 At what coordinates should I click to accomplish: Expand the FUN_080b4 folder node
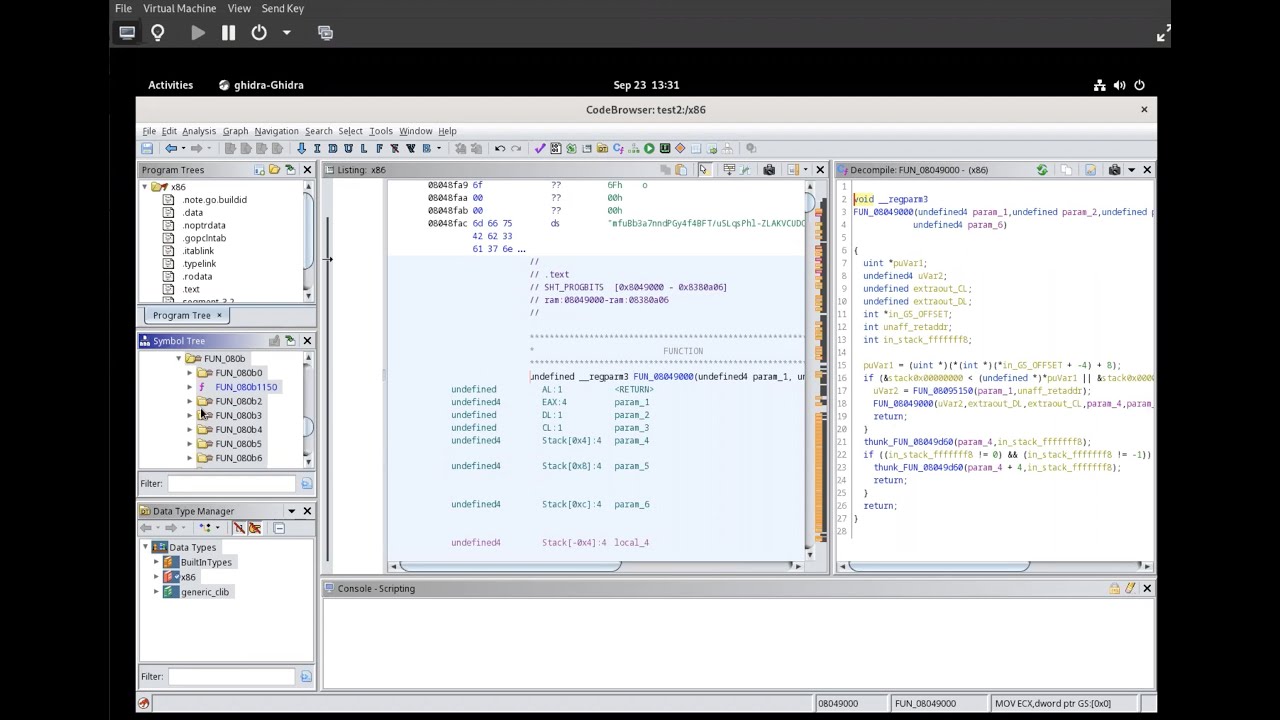pyautogui.click(x=189, y=430)
